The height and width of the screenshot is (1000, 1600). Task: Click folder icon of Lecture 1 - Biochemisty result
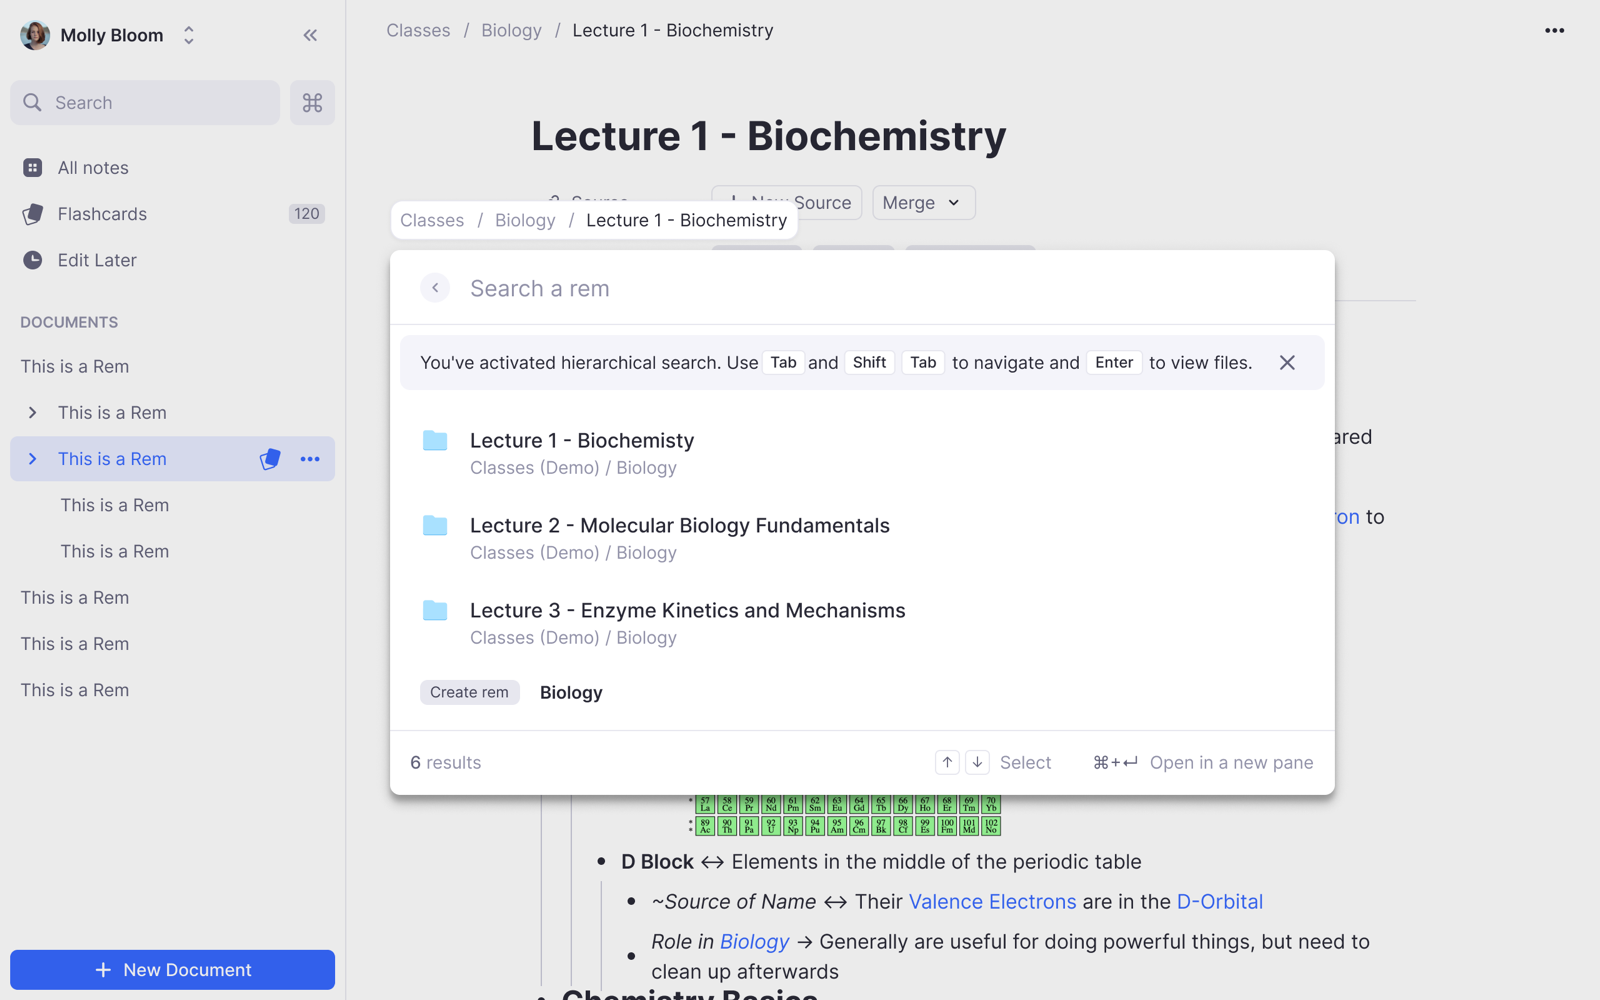coord(435,440)
